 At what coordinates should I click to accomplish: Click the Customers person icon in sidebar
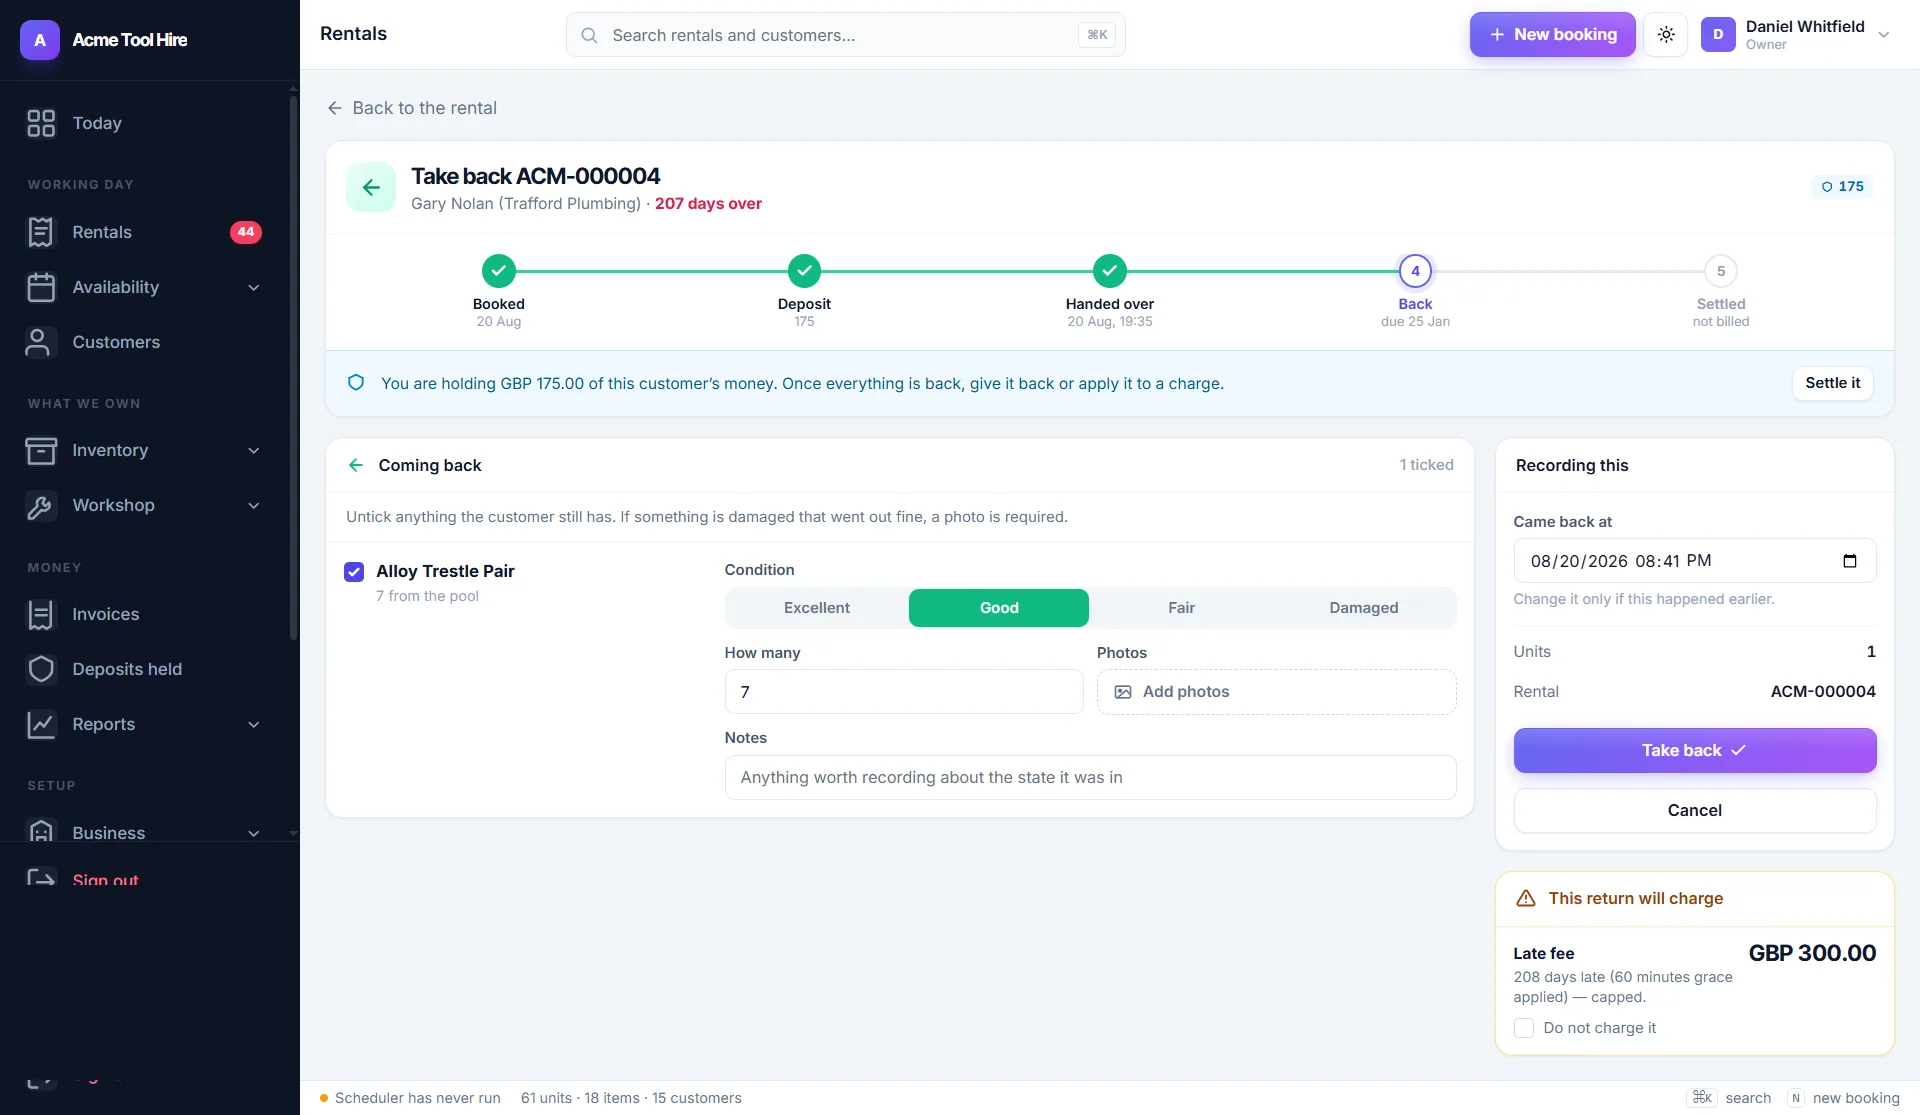point(38,342)
